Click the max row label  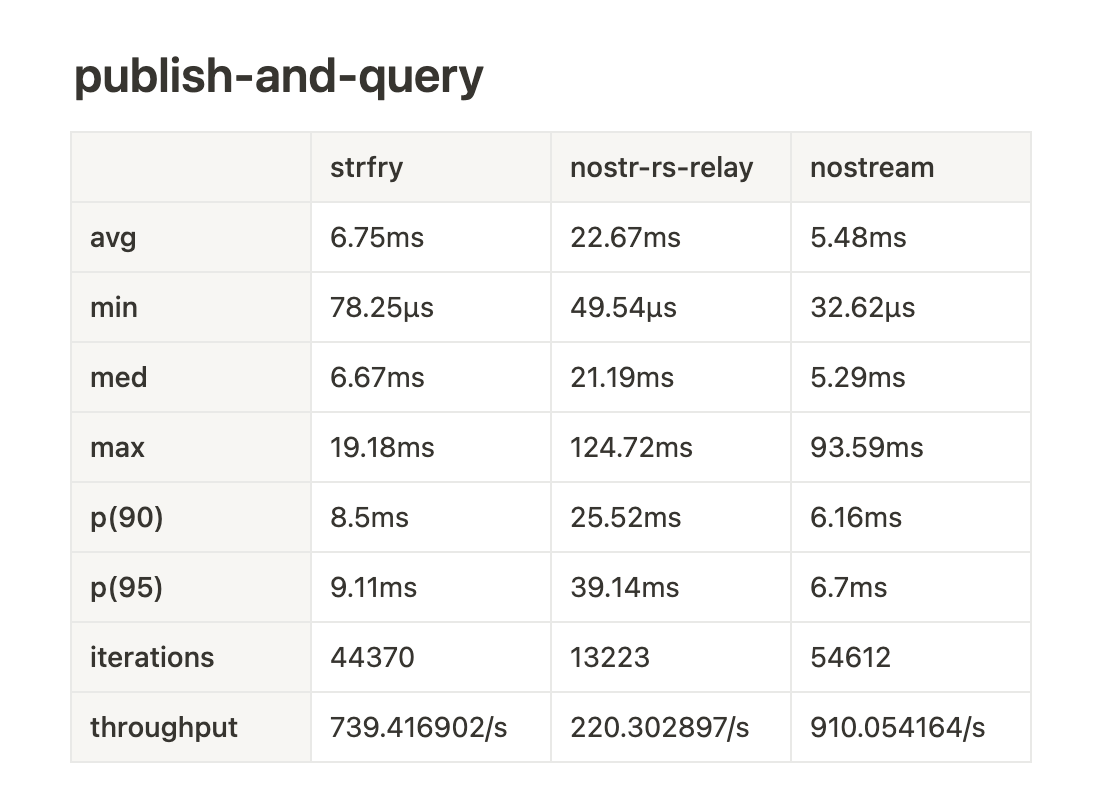(x=117, y=447)
